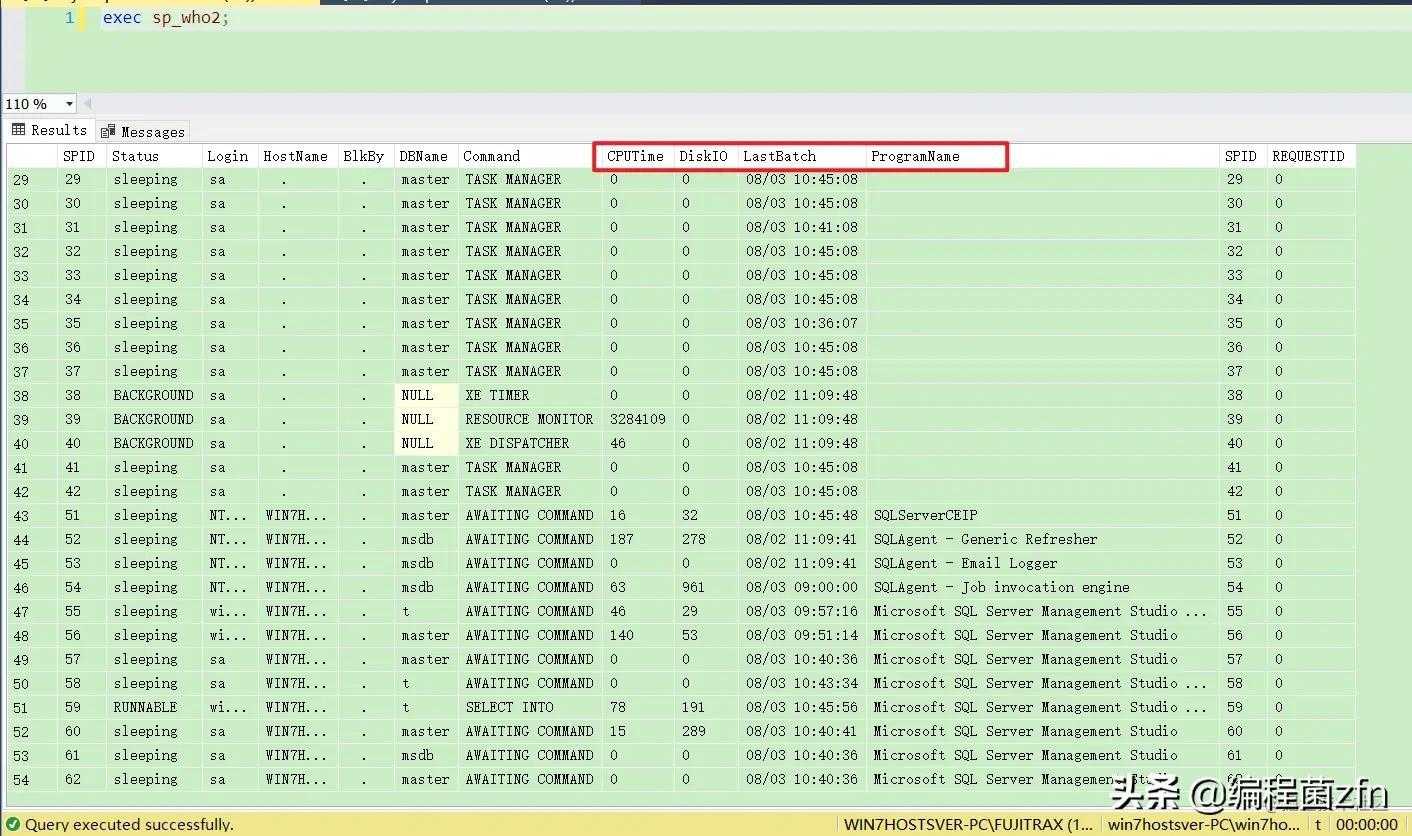Click LastBatch cell '08/03 10:36:07'

pyautogui.click(x=802, y=323)
